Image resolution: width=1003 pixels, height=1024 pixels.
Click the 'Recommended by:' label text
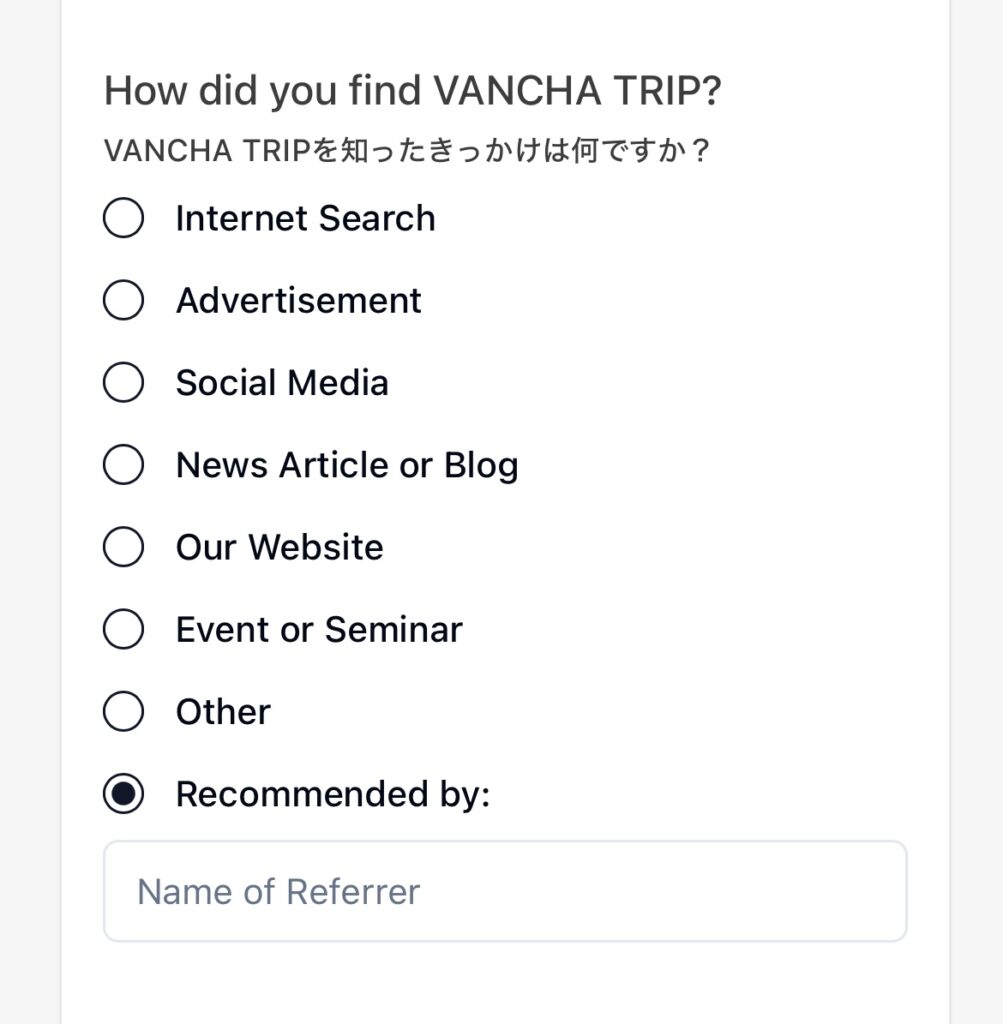pyautogui.click(x=332, y=794)
